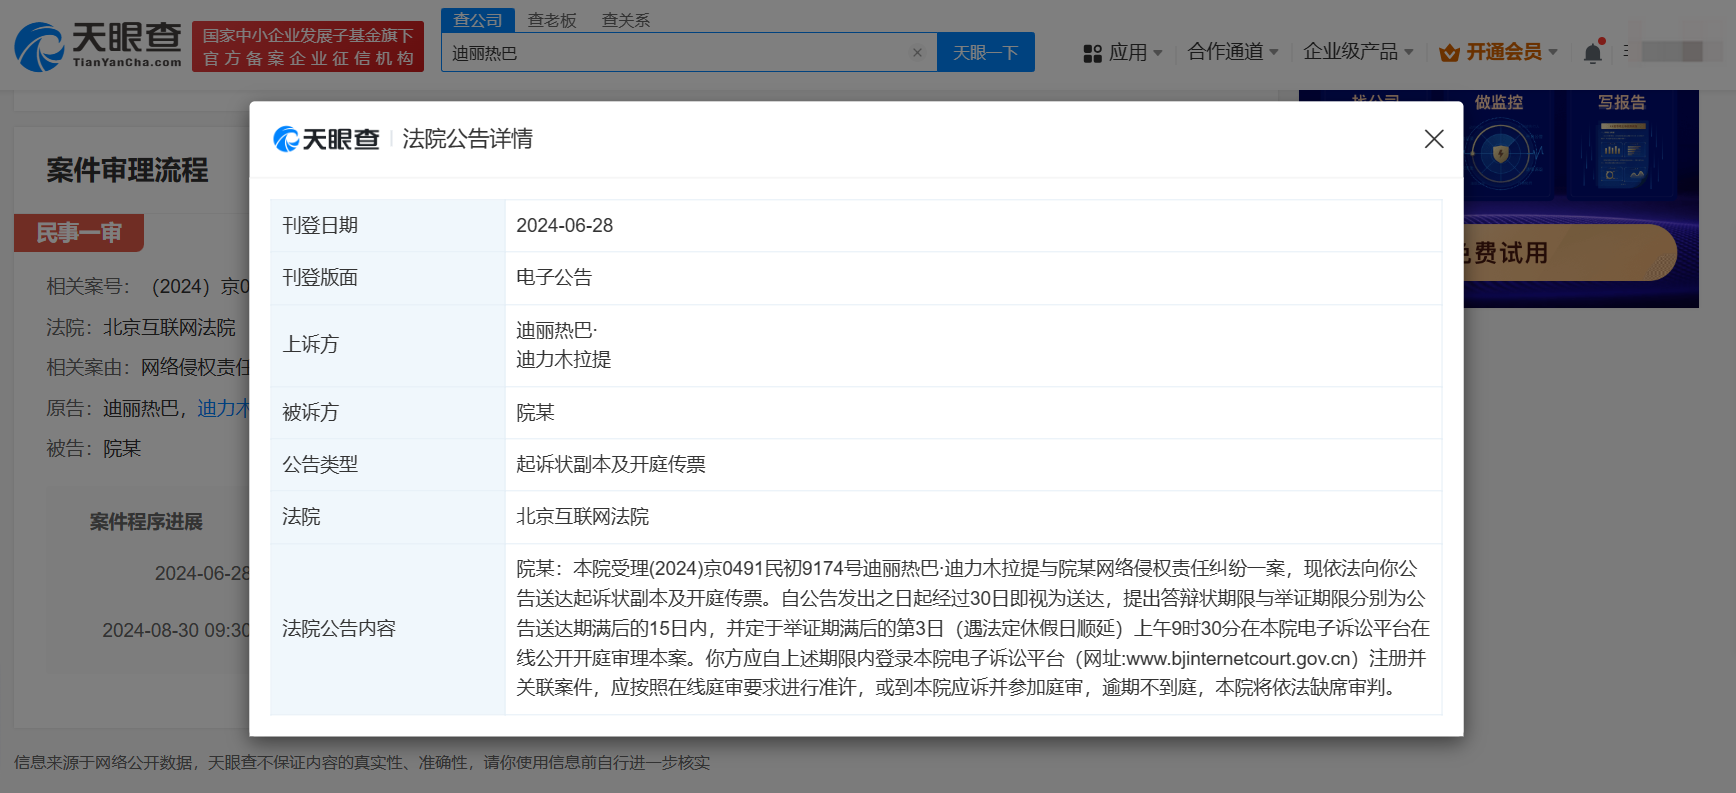Click the 天眼一下 search button
Viewport: 1736px width, 793px height.
click(x=985, y=52)
